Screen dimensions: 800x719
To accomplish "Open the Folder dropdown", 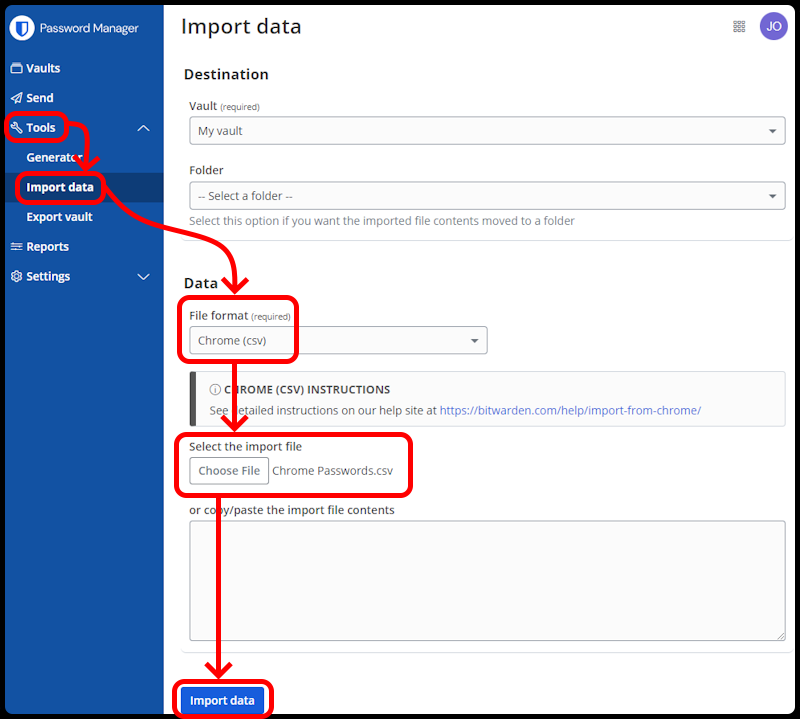I will click(487, 196).
